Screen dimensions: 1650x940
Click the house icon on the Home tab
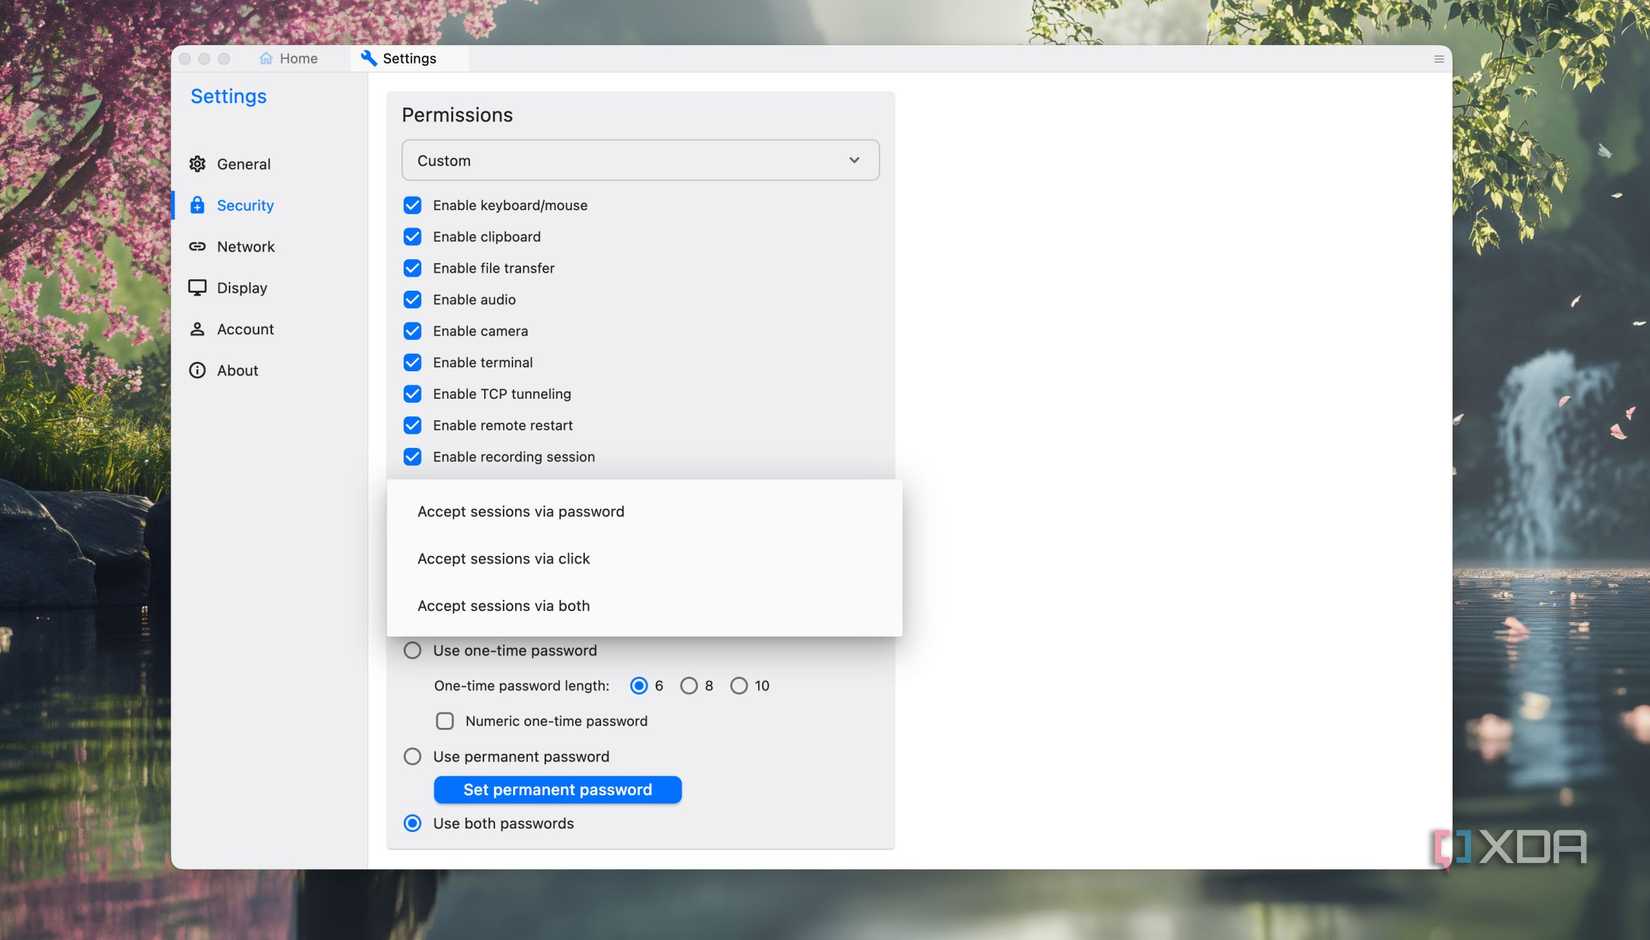coord(264,57)
